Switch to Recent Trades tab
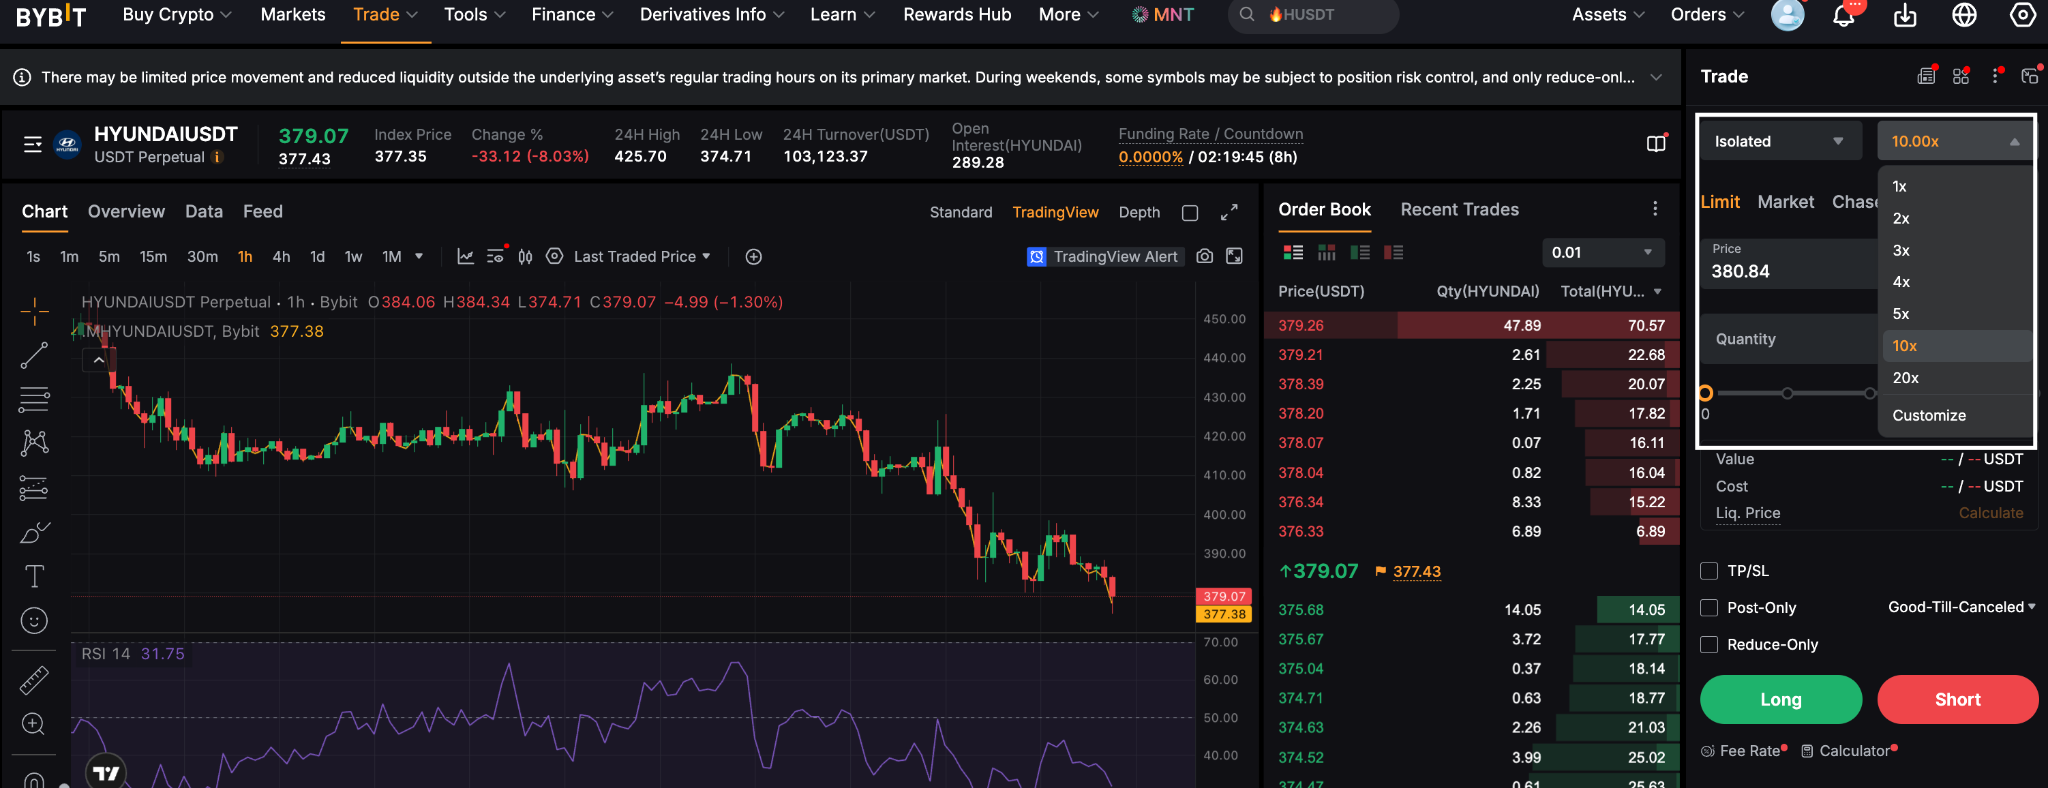Viewport: 2048px width, 788px height. point(1459,210)
